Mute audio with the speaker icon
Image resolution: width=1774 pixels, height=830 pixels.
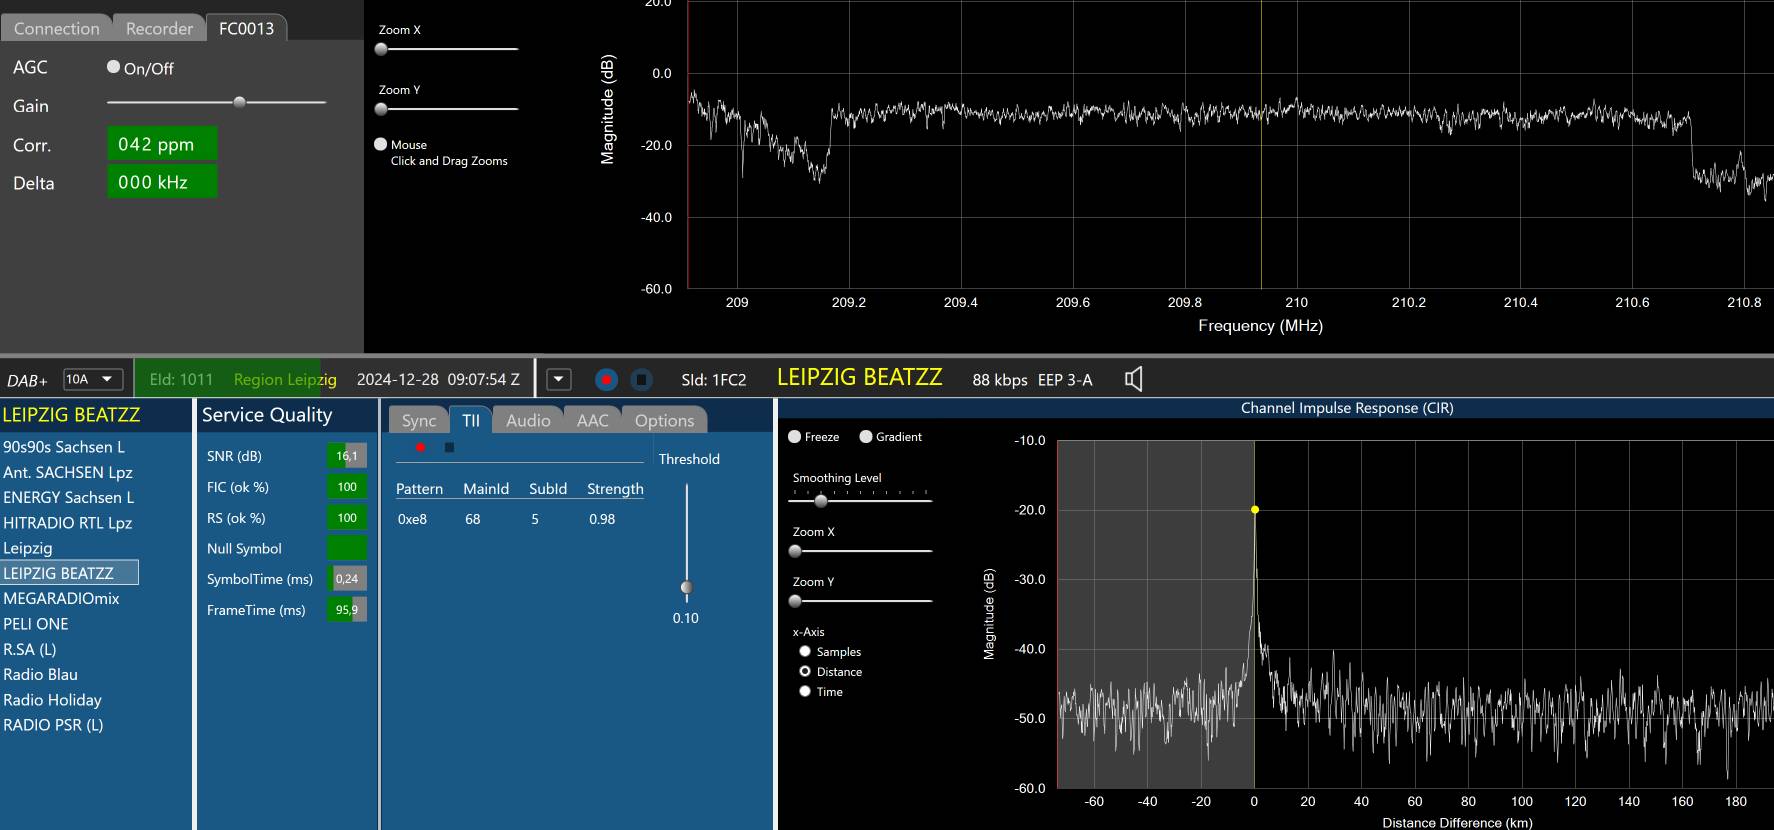pyautogui.click(x=1133, y=379)
